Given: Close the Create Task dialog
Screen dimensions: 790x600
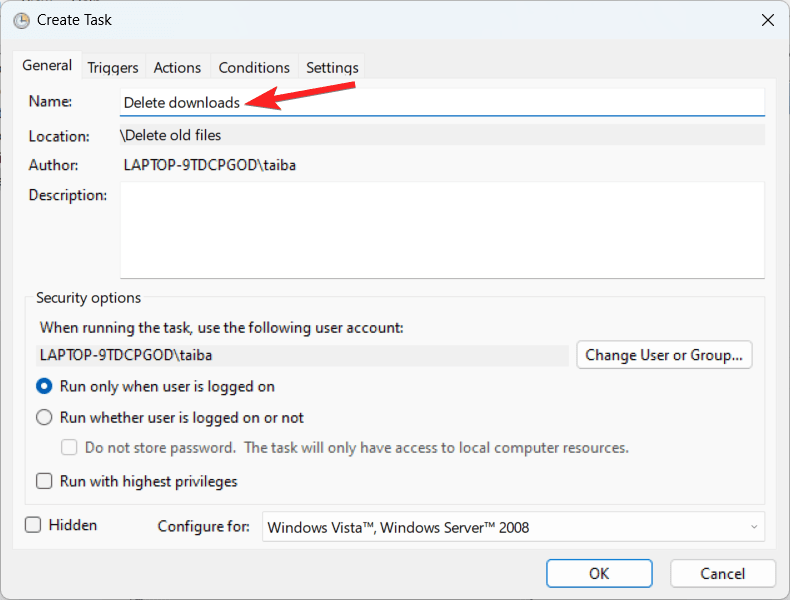Looking at the screenshot, I should pyautogui.click(x=767, y=20).
